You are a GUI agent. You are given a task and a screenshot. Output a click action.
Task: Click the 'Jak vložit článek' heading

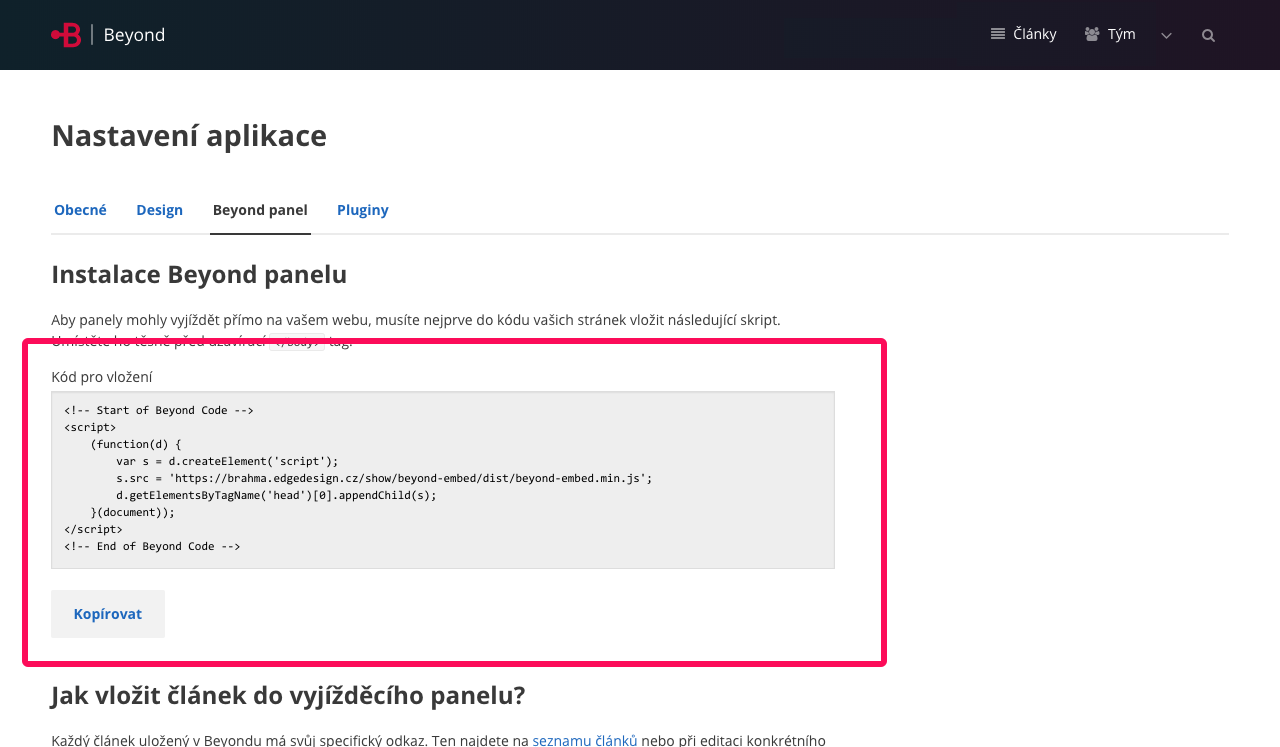(288, 695)
